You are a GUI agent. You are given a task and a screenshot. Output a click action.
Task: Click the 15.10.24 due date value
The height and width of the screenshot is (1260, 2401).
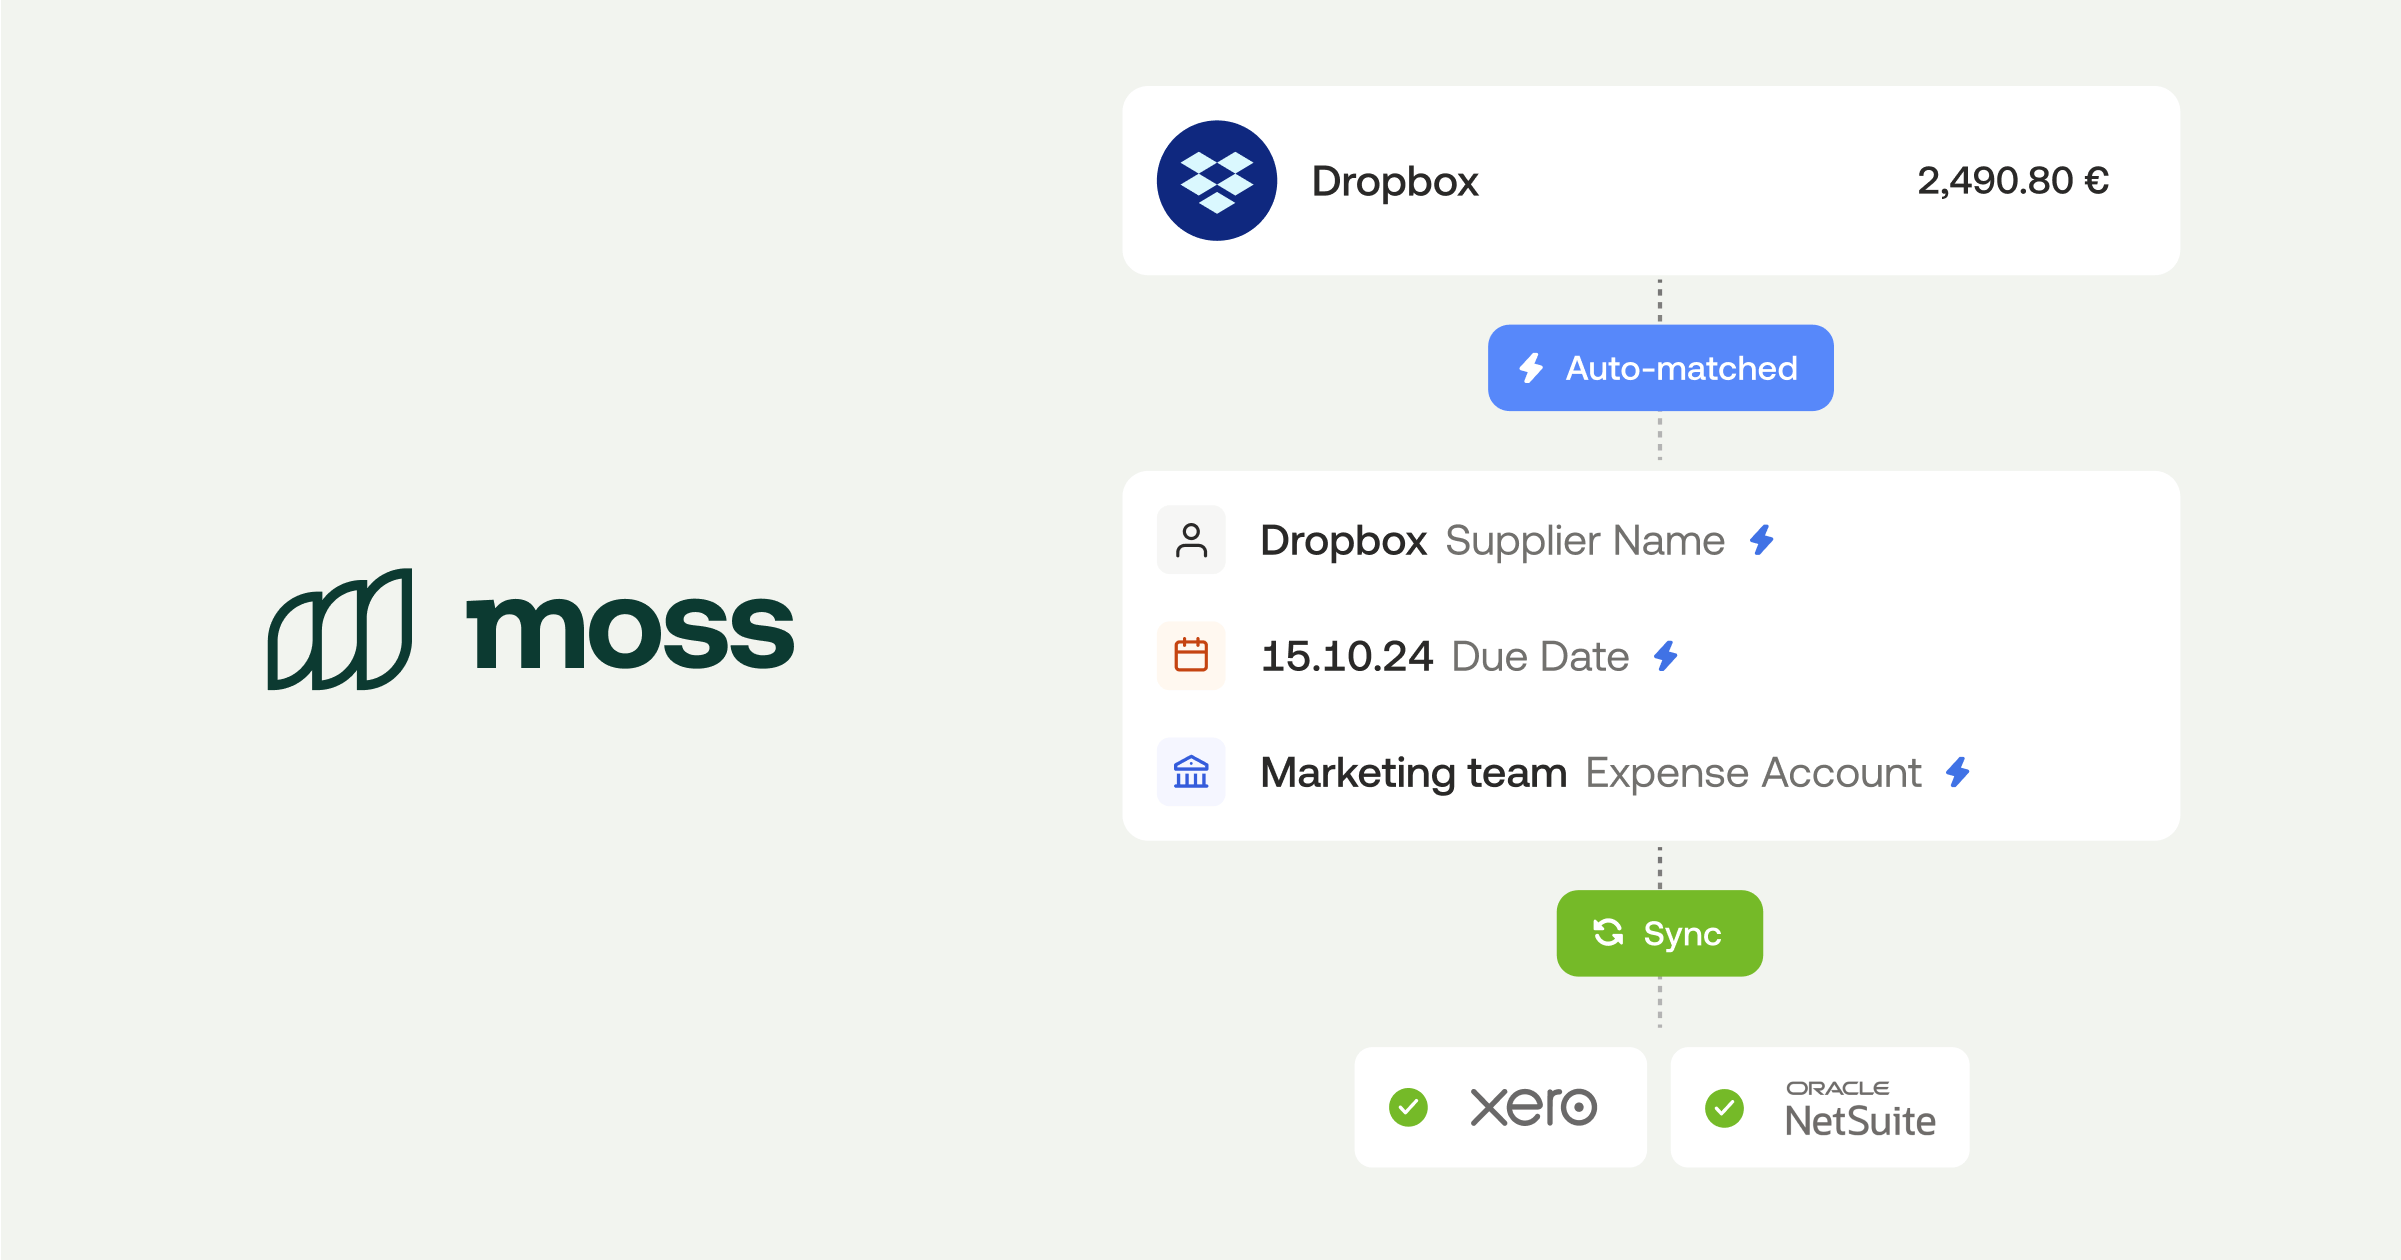coord(1346,656)
